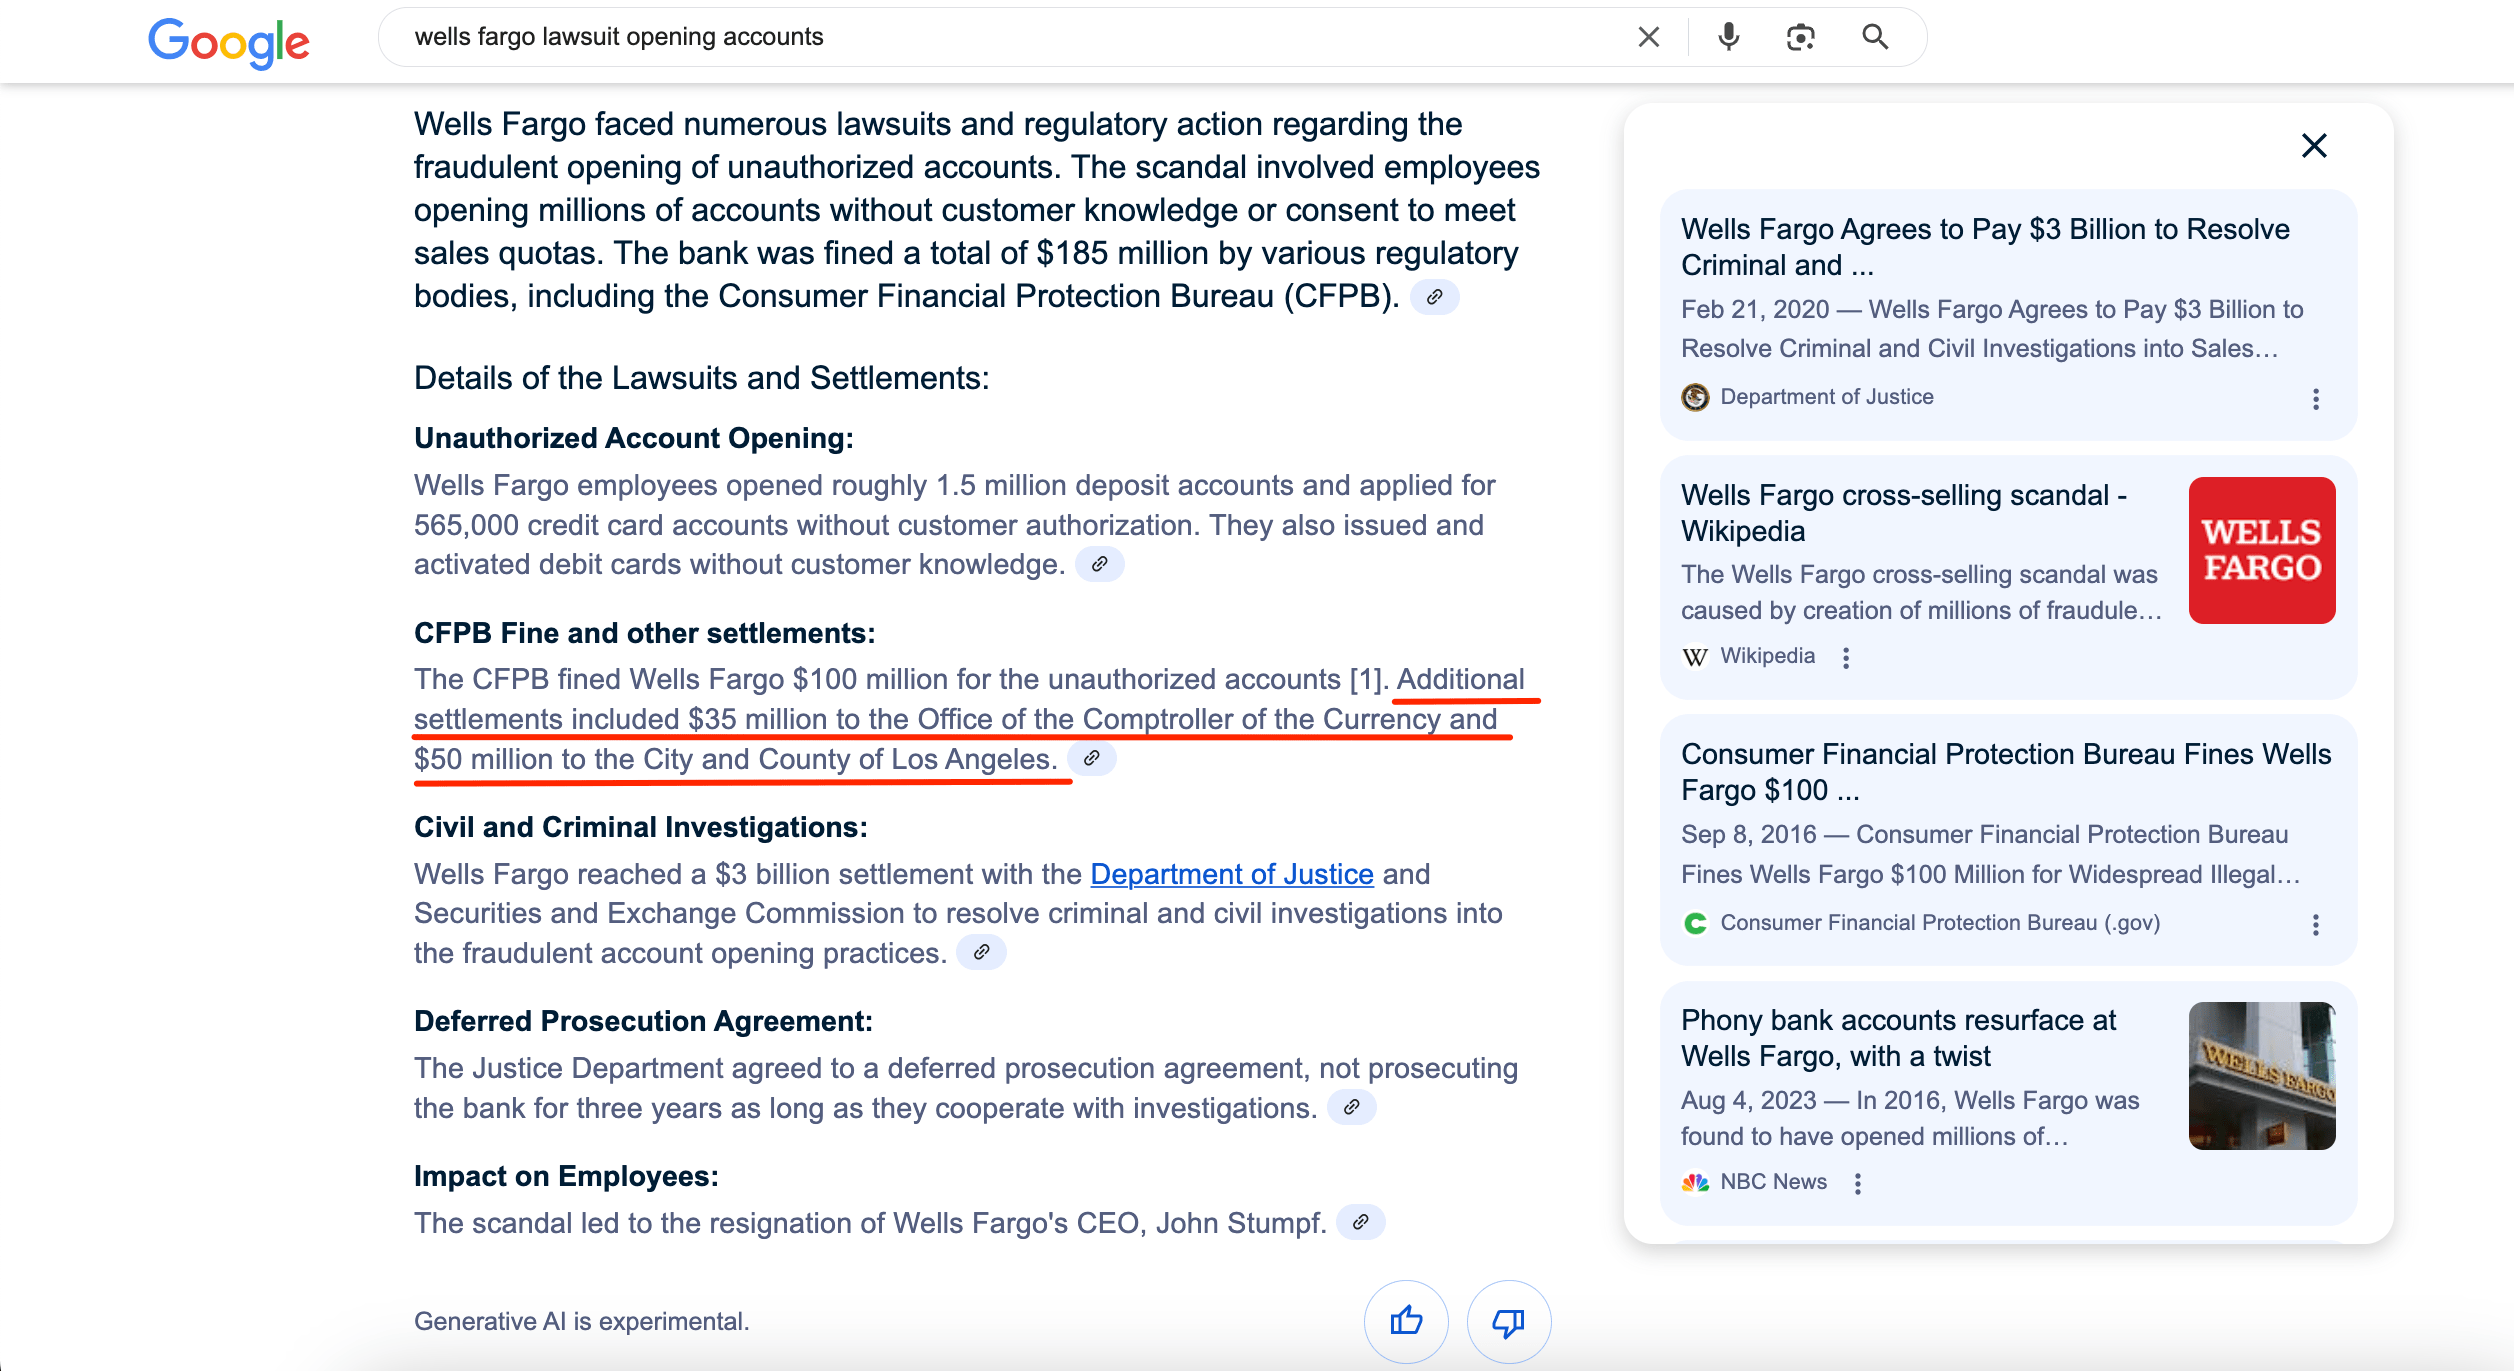Click the Generative AI is experimental notice
Image resolution: width=2514 pixels, height=1371 pixels.
581,1321
